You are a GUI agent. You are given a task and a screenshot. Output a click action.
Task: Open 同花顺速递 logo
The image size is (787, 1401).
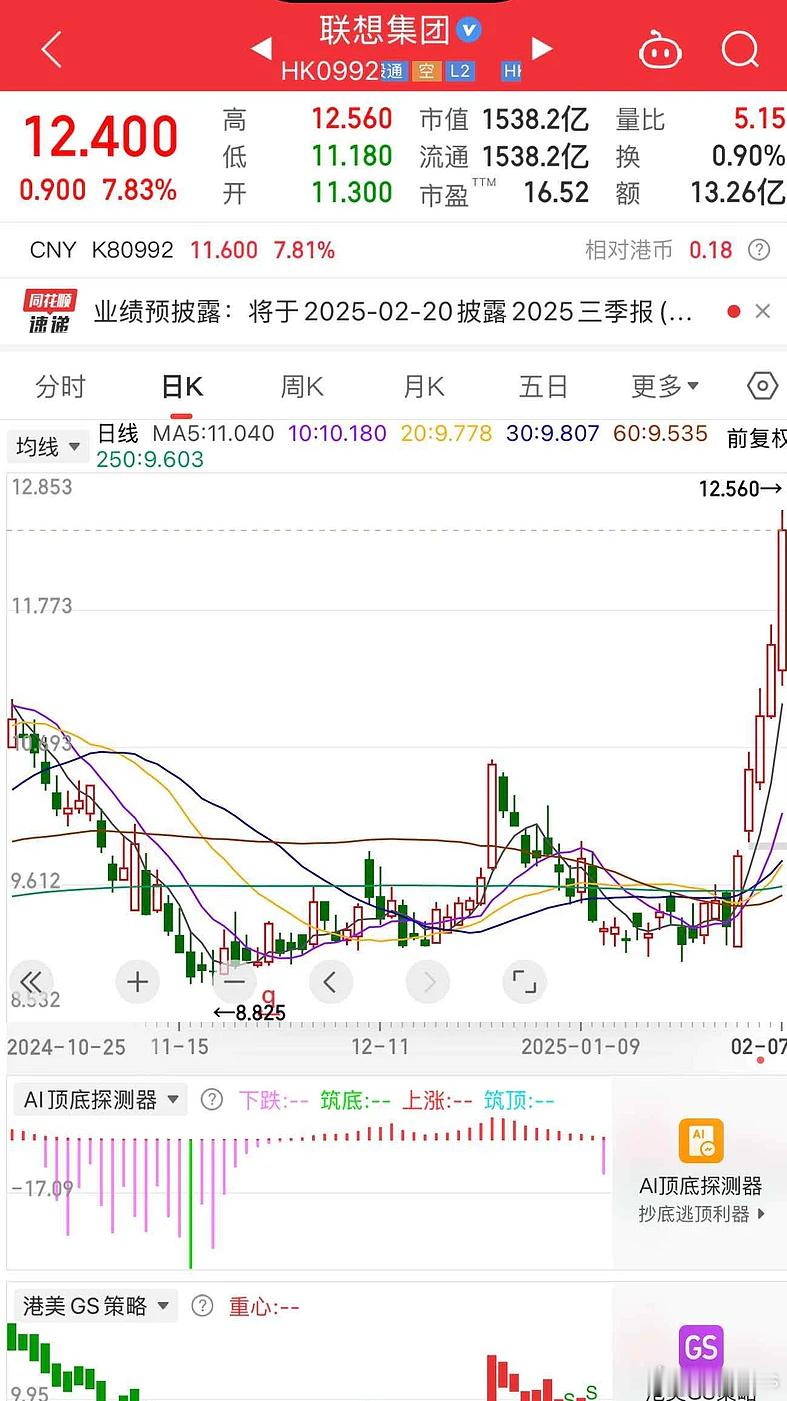(x=51, y=312)
